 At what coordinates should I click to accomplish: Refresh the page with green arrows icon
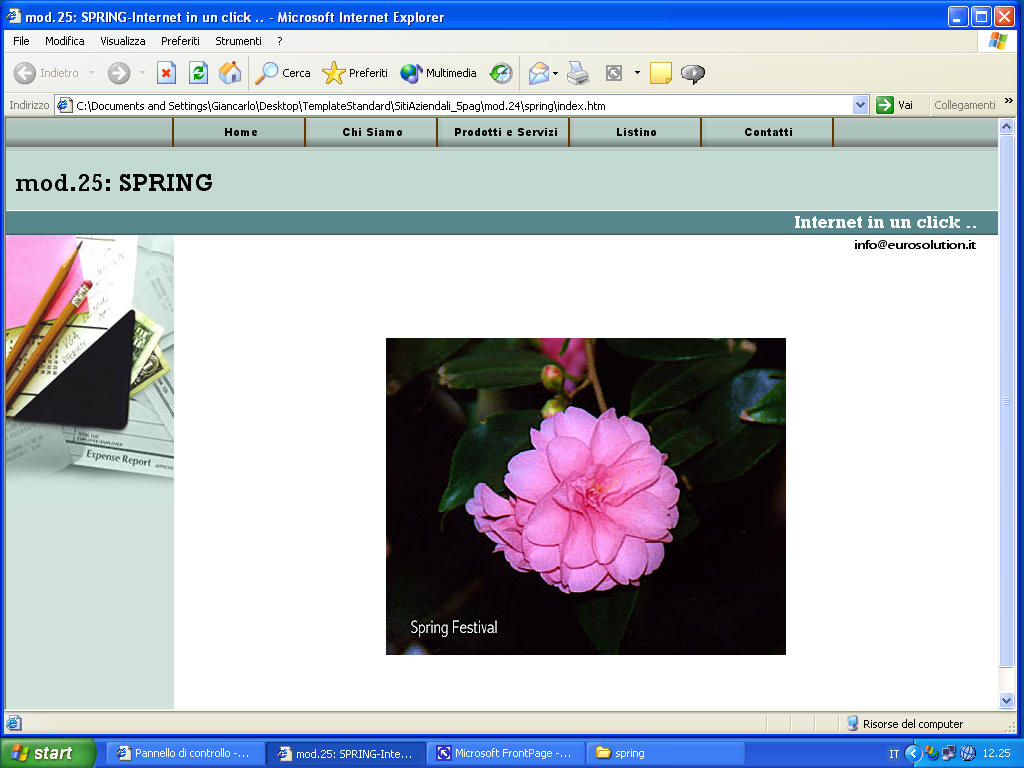tap(199, 73)
